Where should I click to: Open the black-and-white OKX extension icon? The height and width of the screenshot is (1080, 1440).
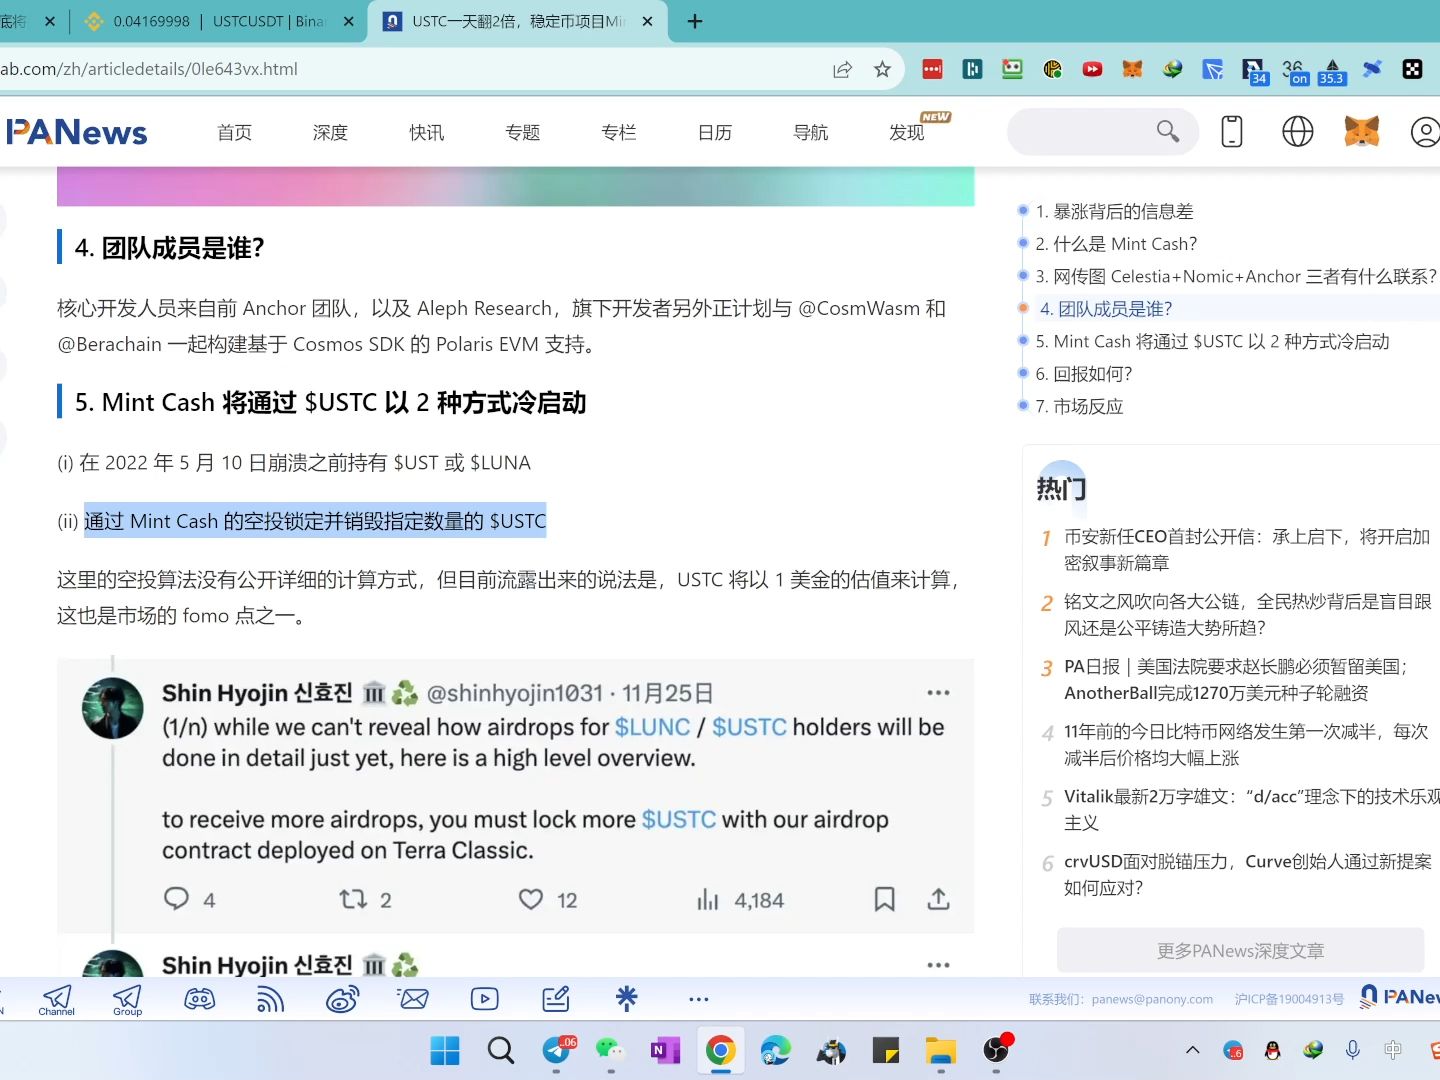pos(1412,69)
